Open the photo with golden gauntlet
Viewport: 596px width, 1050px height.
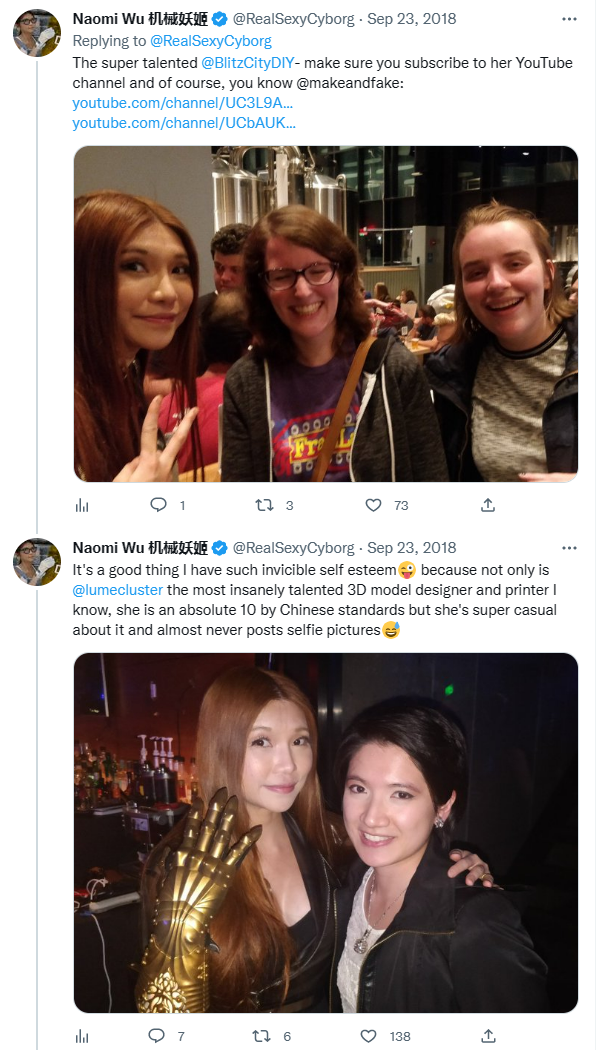tap(325, 833)
